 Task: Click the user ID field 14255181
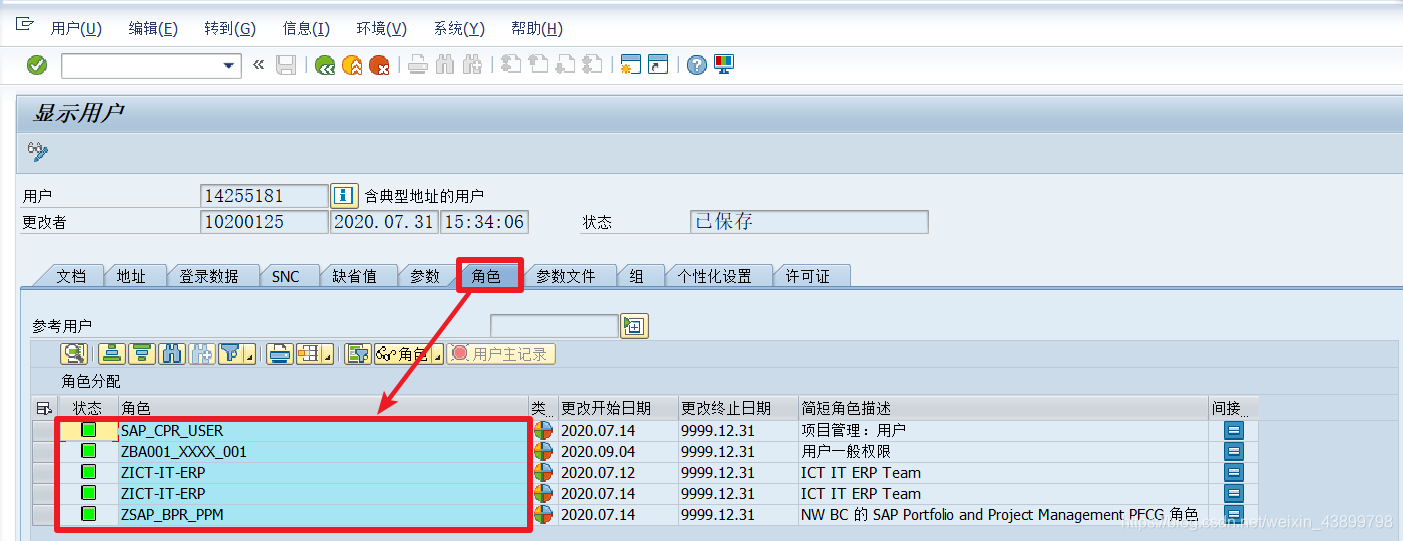coord(265,195)
